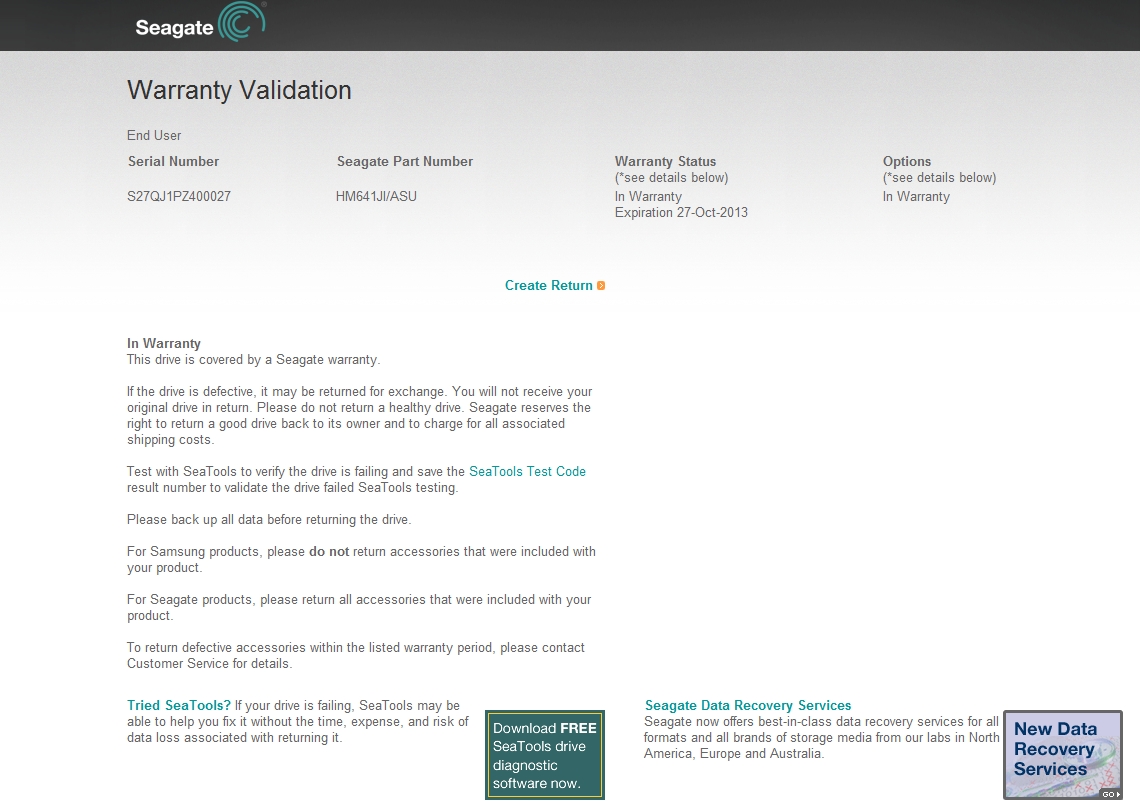
Task: Click the Seagate Part Number column header
Action: (404, 161)
